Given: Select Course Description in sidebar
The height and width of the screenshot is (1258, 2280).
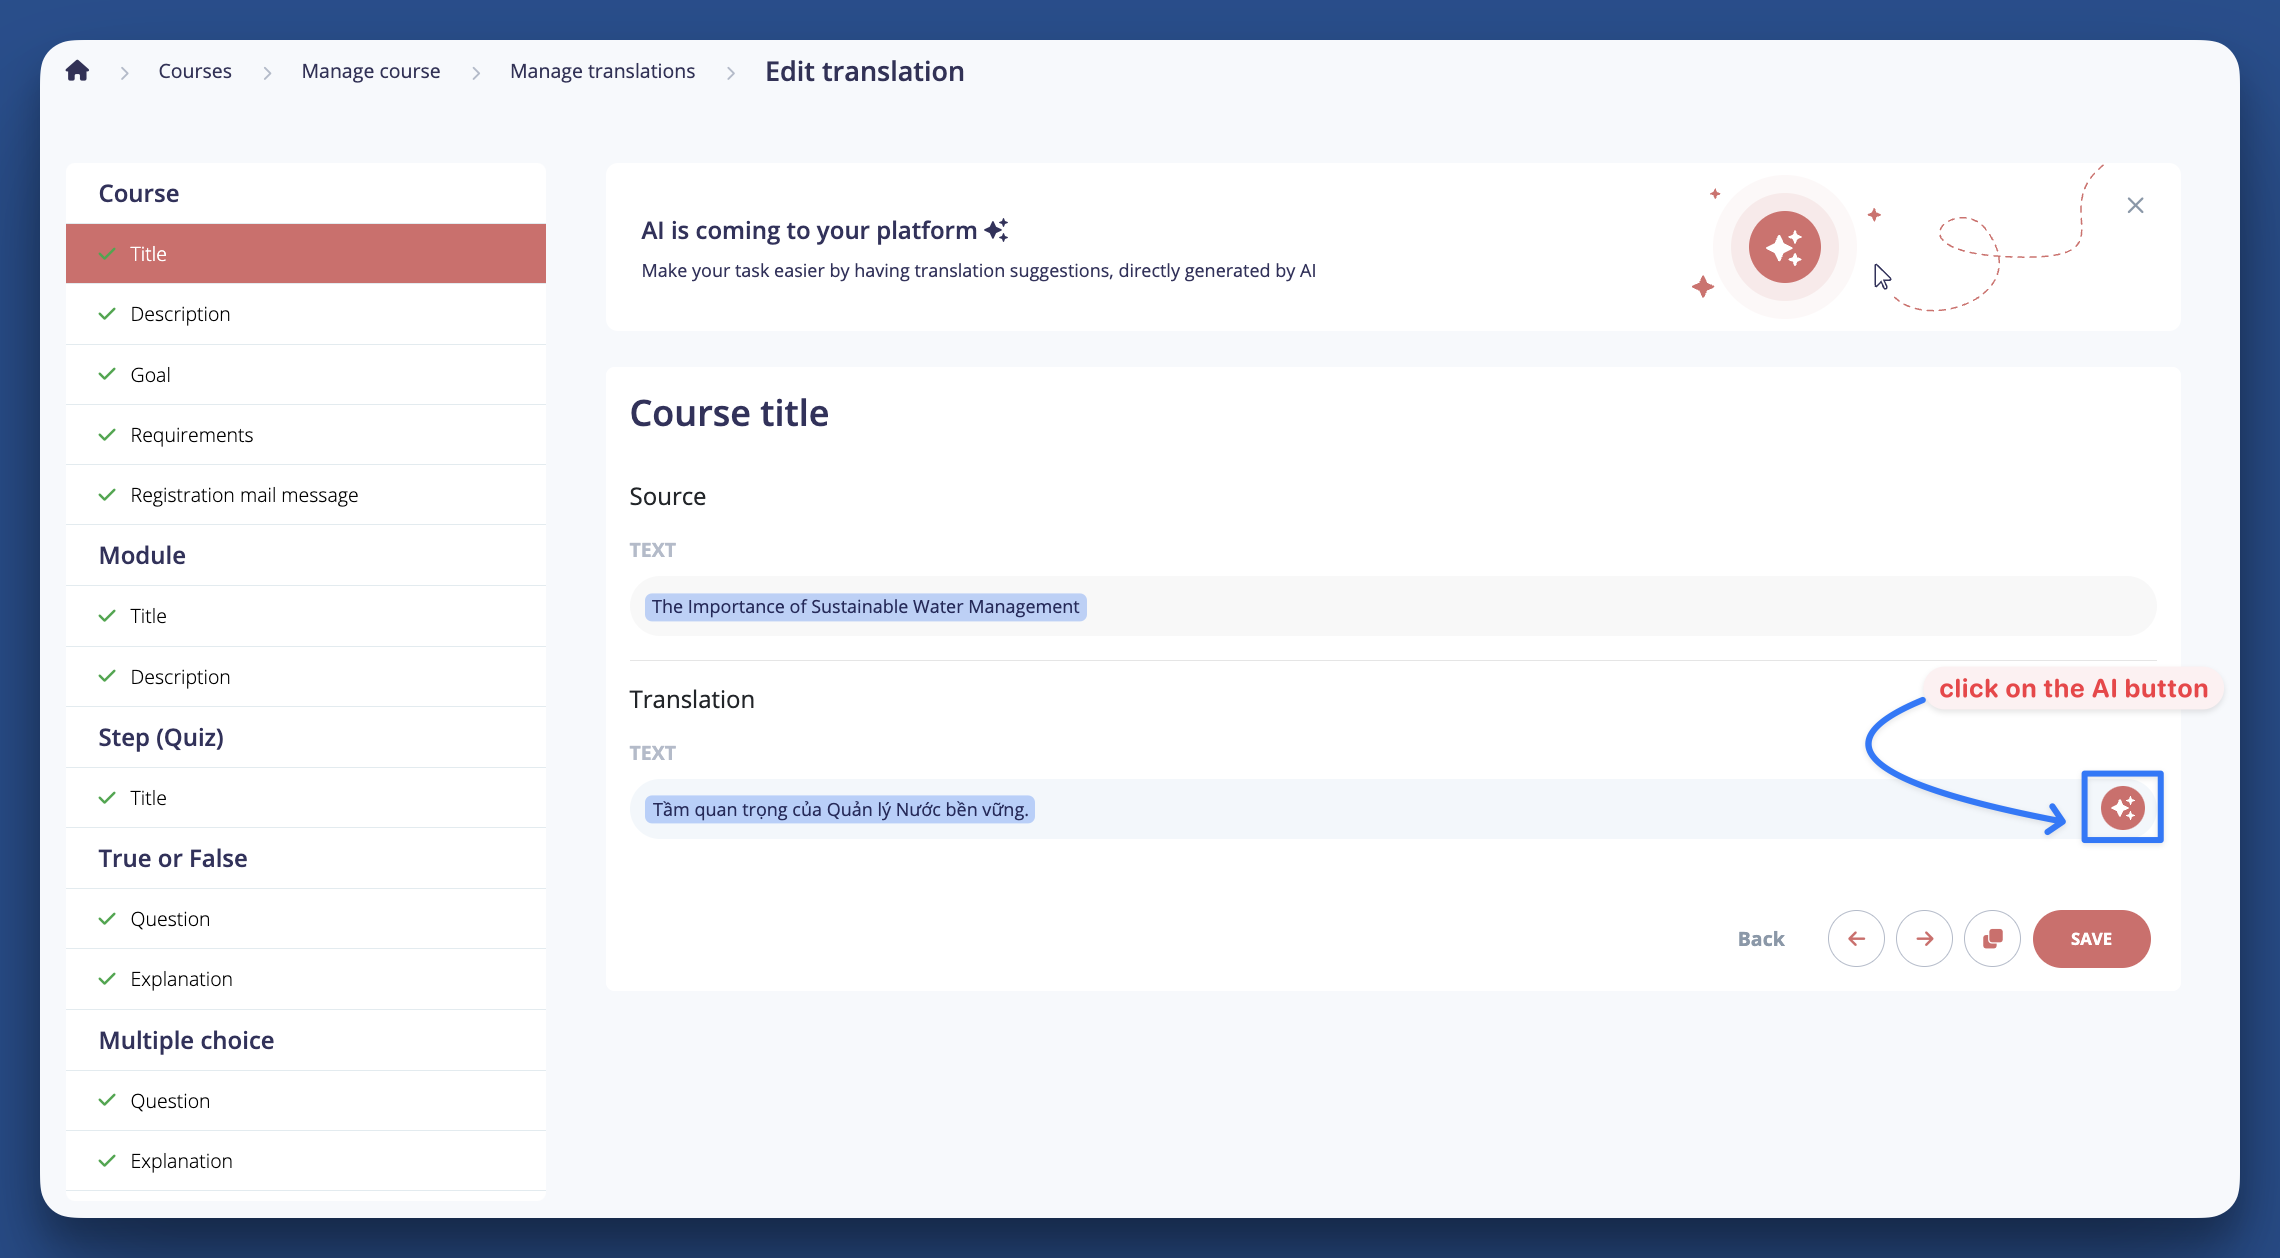Looking at the screenshot, I should pos(306,314).
